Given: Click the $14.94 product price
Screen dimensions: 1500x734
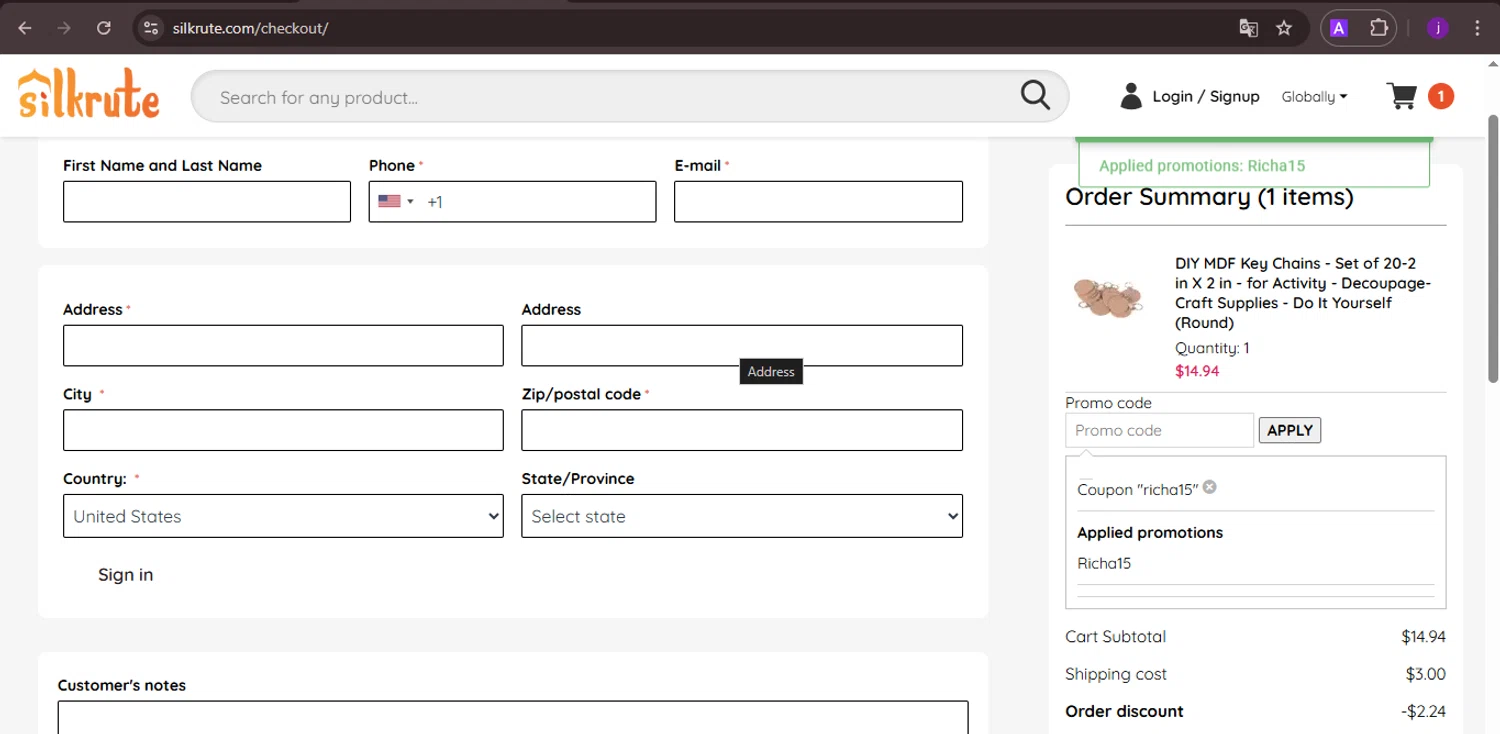Looking at the screenshot, I should (1197, 371).
